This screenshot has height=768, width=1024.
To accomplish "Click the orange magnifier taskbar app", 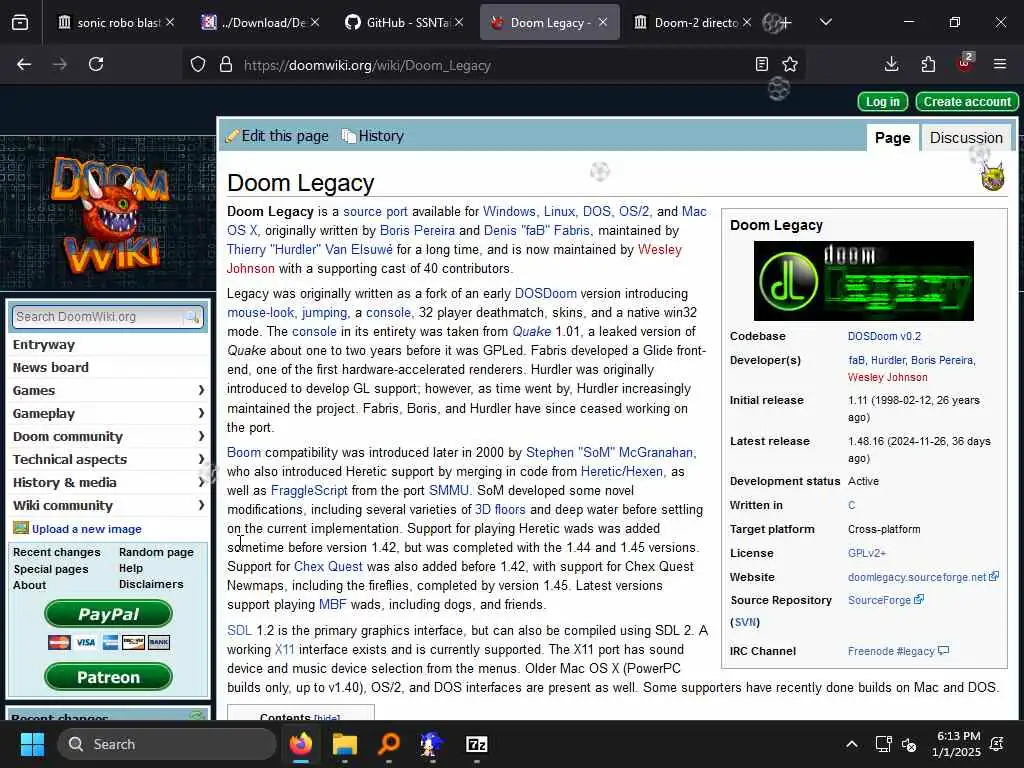I will click(389, 744).
